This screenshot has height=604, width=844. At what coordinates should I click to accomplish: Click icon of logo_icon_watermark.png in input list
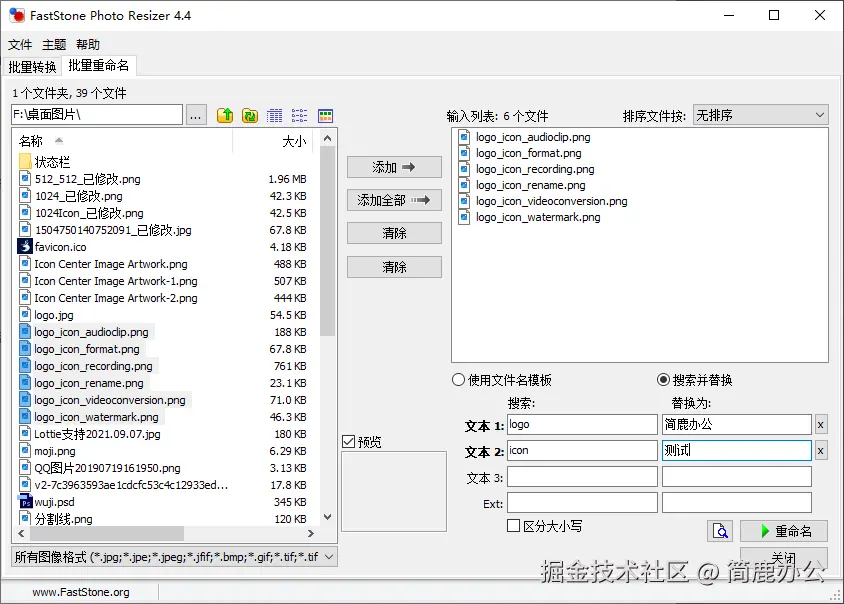[464, 217]
